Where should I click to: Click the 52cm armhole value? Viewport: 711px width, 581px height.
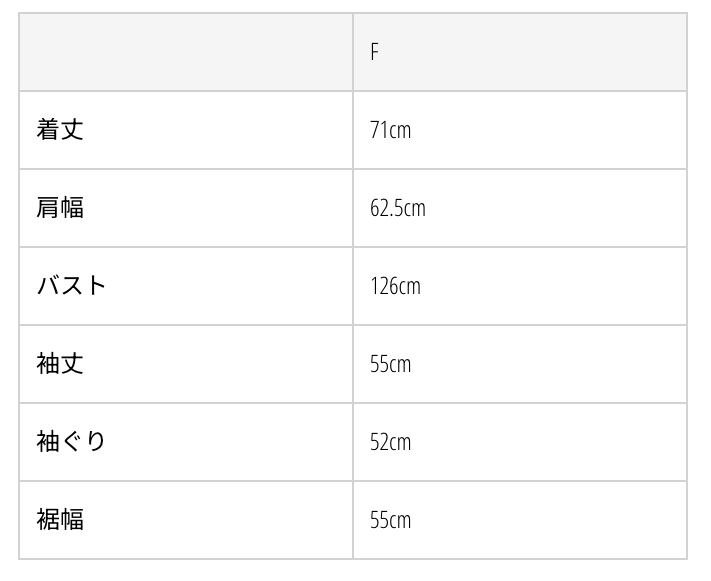click(x=390, y=442)
